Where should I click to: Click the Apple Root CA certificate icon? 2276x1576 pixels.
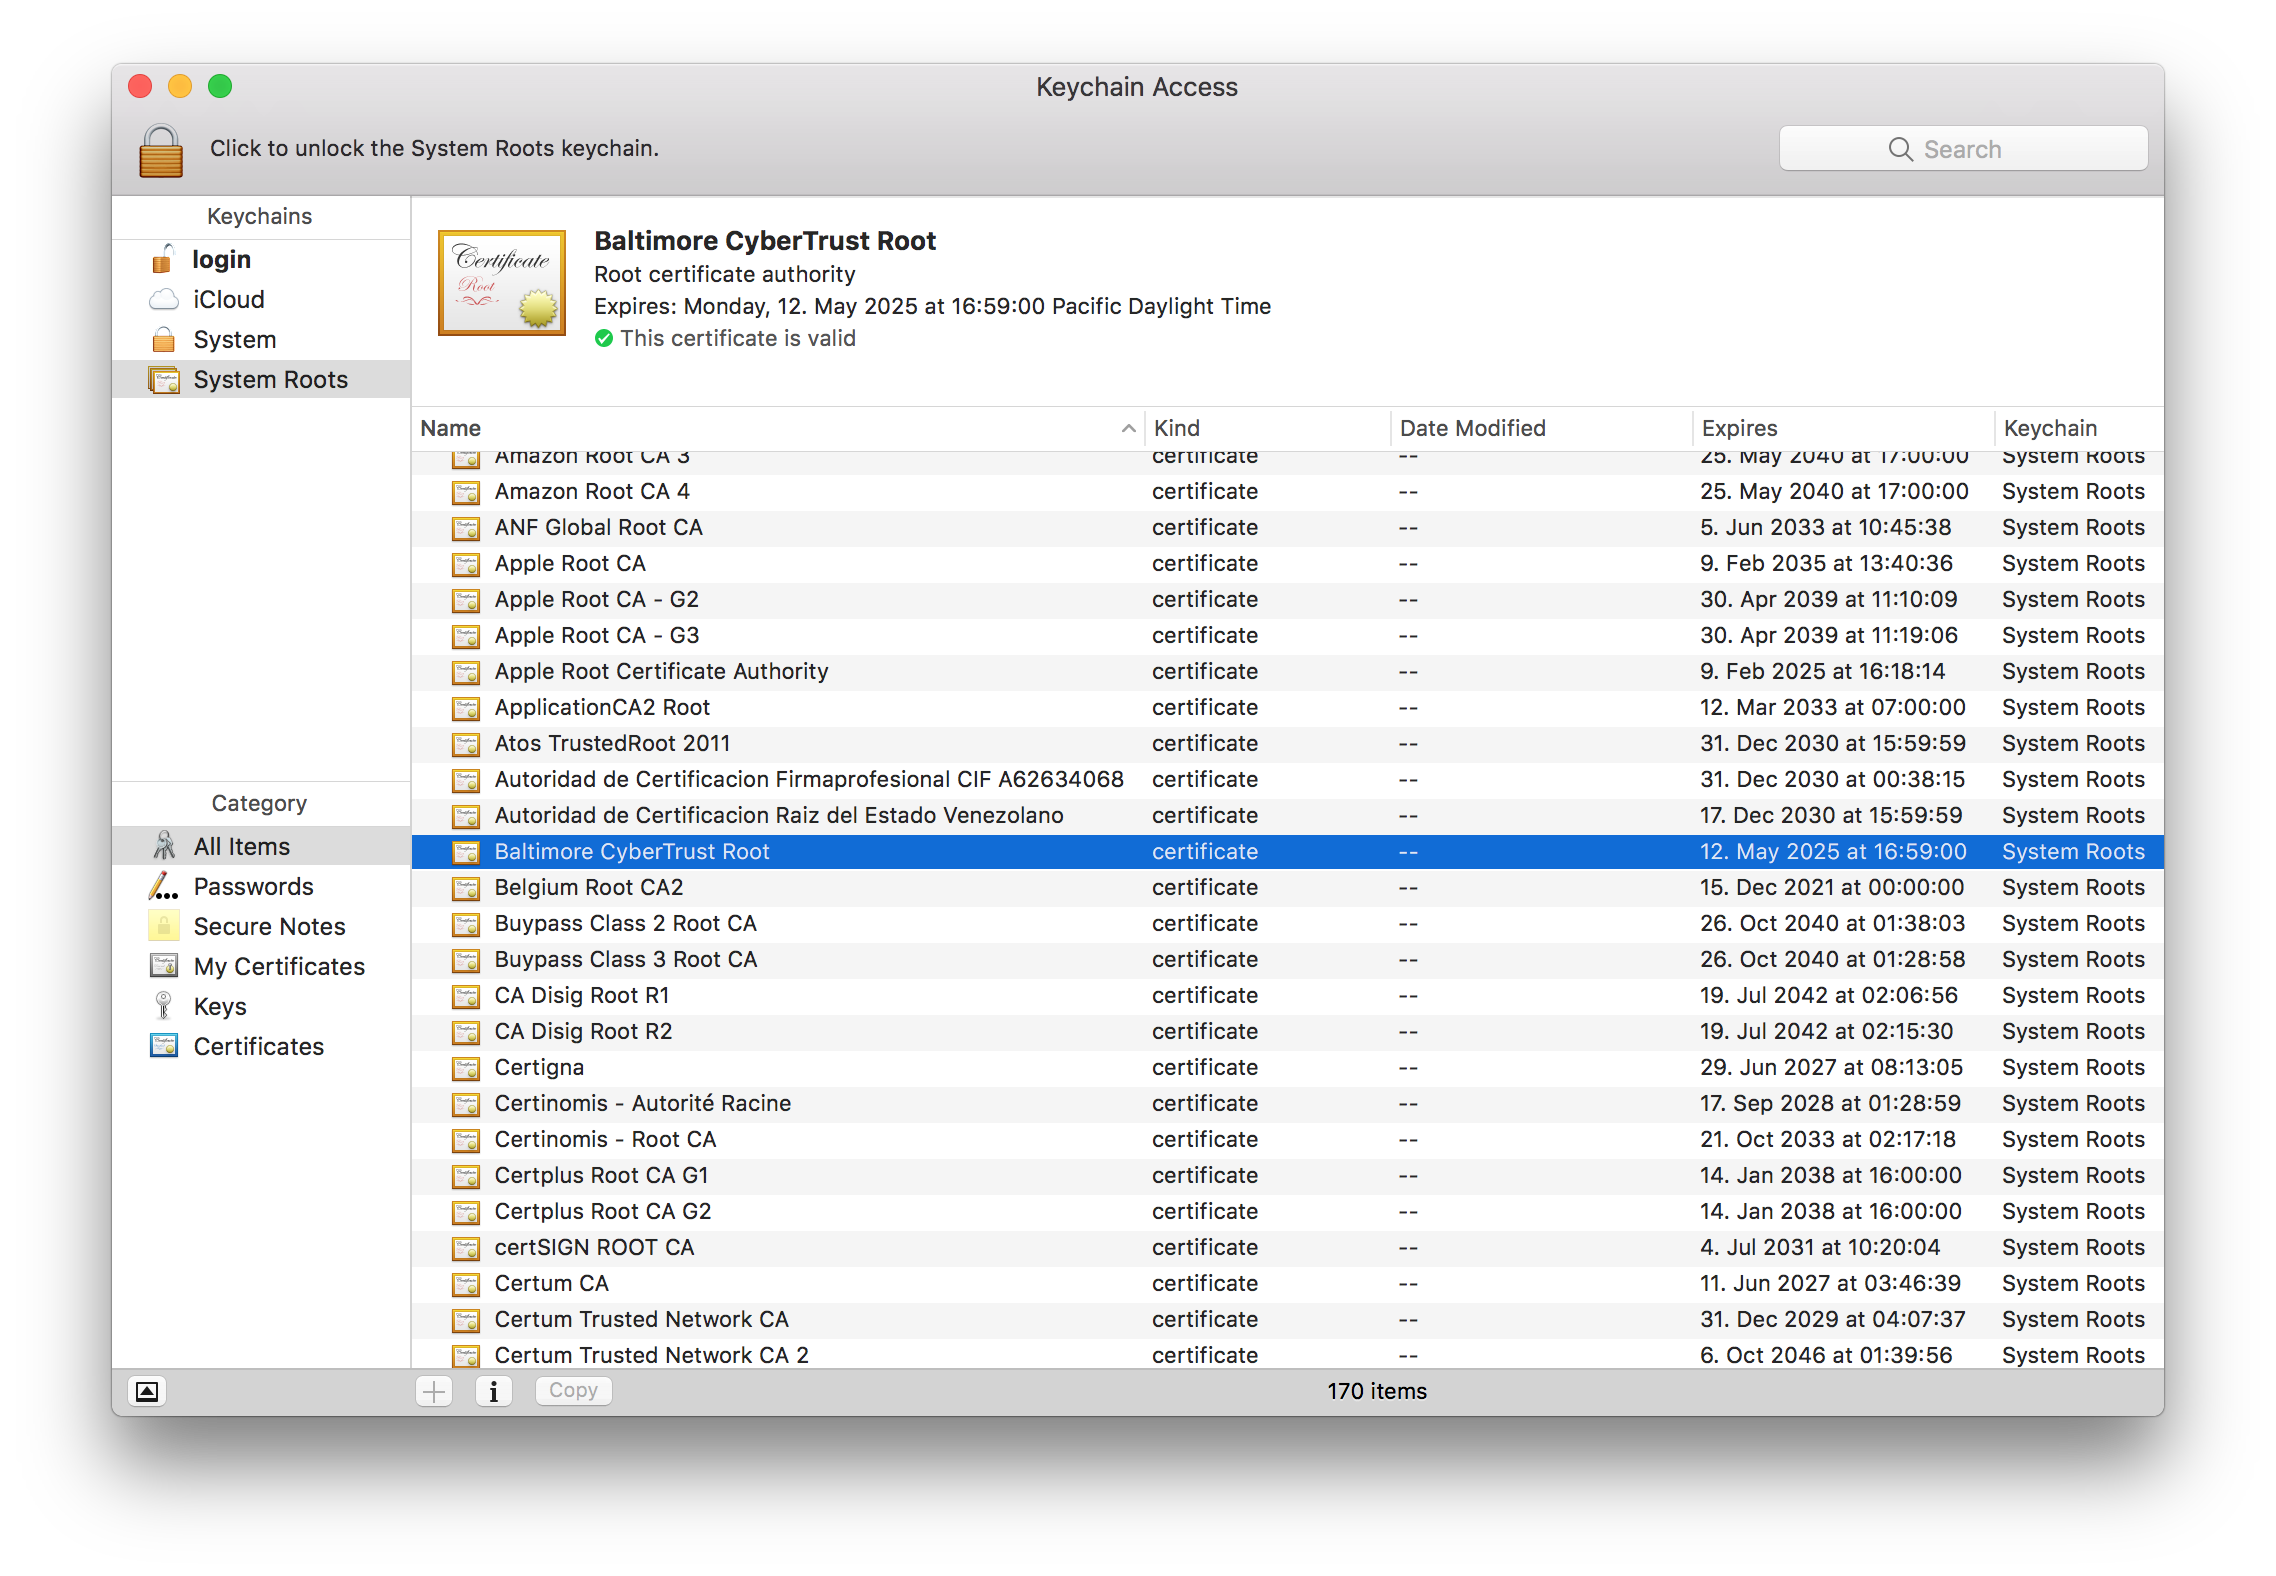465,565
